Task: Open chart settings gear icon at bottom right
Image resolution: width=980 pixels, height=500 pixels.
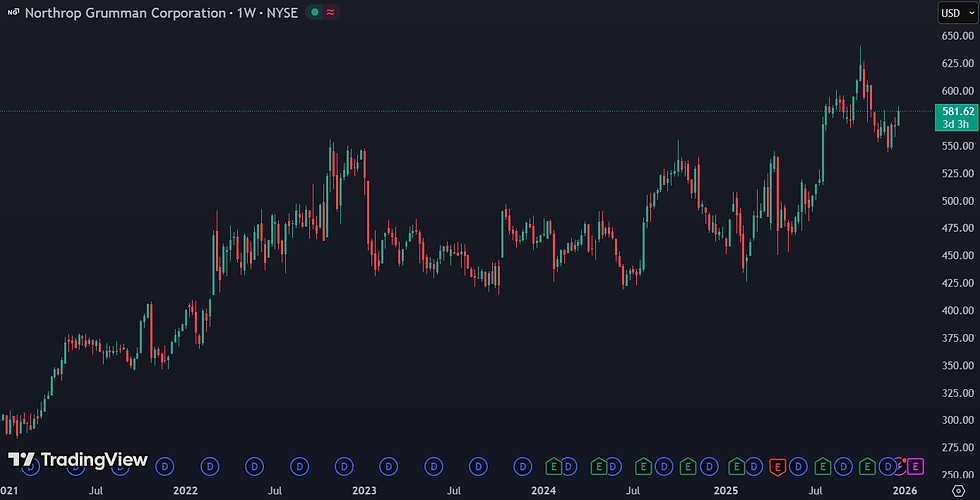Action: [x=958, y=491]
